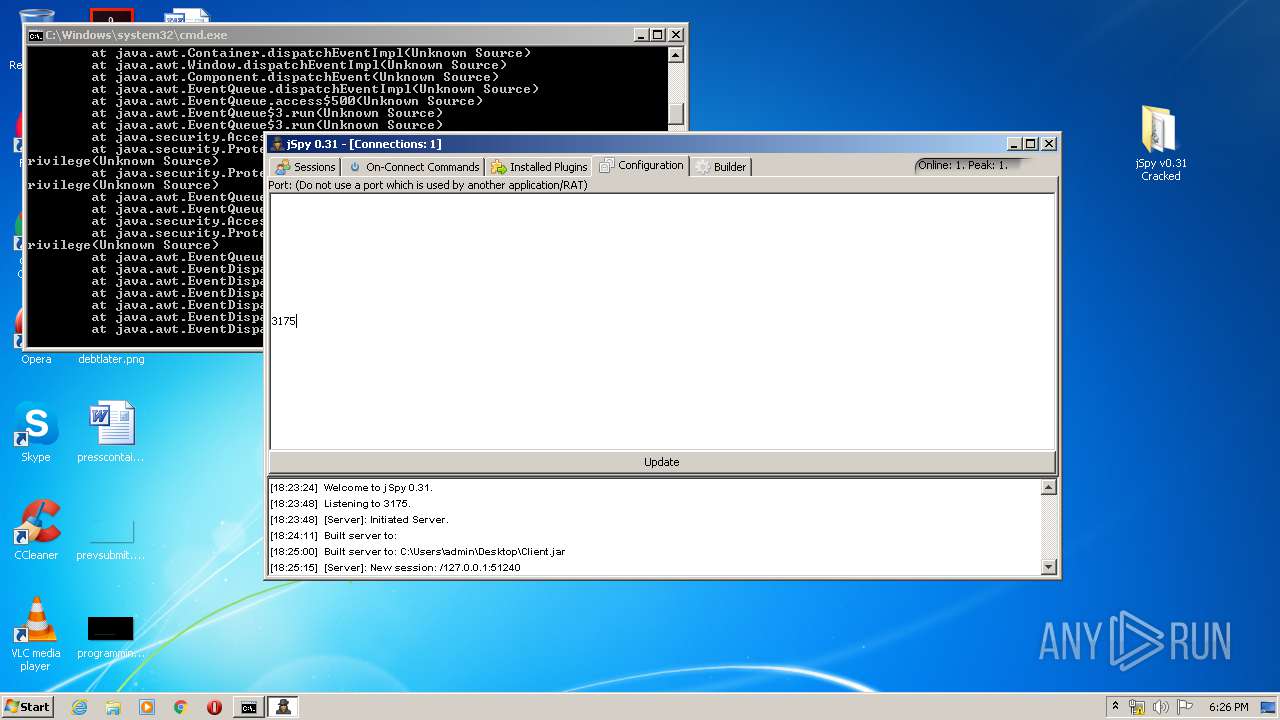The image size is (1280, 720).
Task: Minimize the jSpy window
Action: point(1014,144)
